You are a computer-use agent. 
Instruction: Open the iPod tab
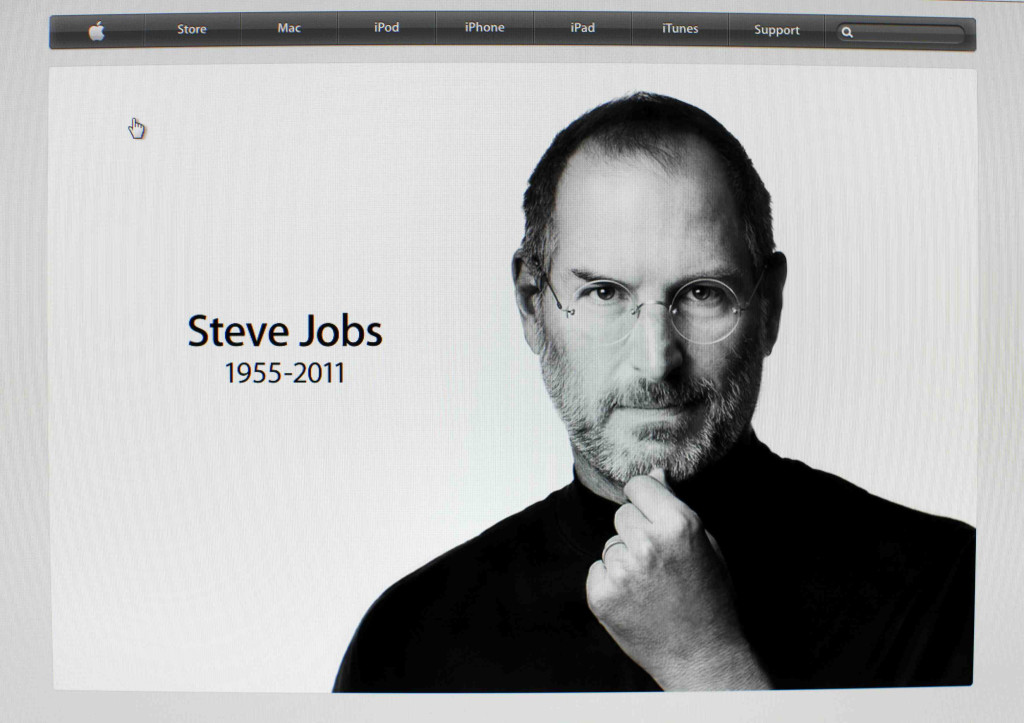[386, 27]
